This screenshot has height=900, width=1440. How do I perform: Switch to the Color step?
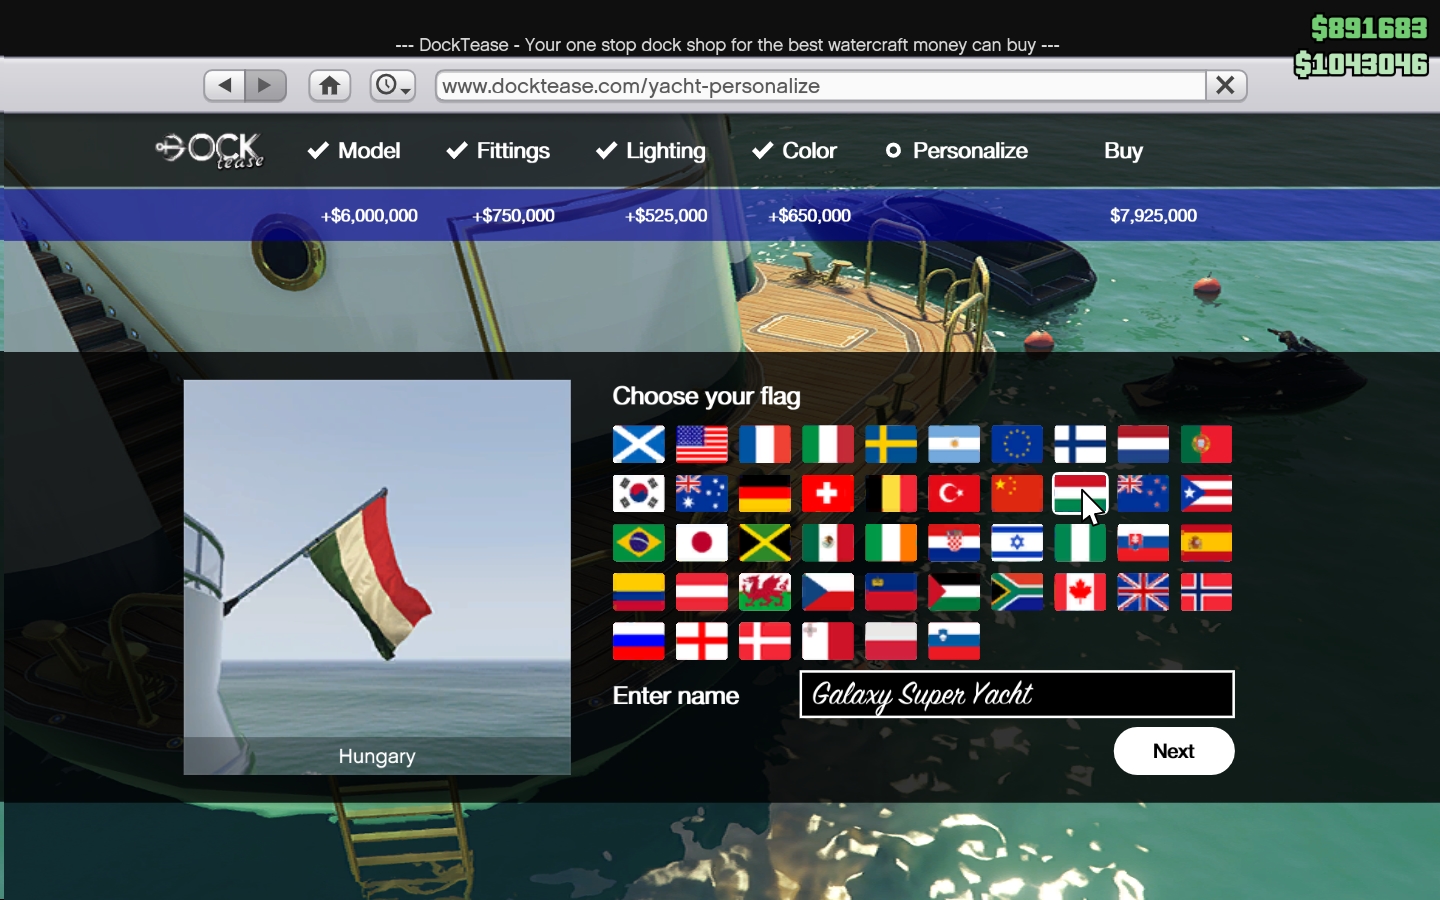pyautogui.click(x=795, y=151)
